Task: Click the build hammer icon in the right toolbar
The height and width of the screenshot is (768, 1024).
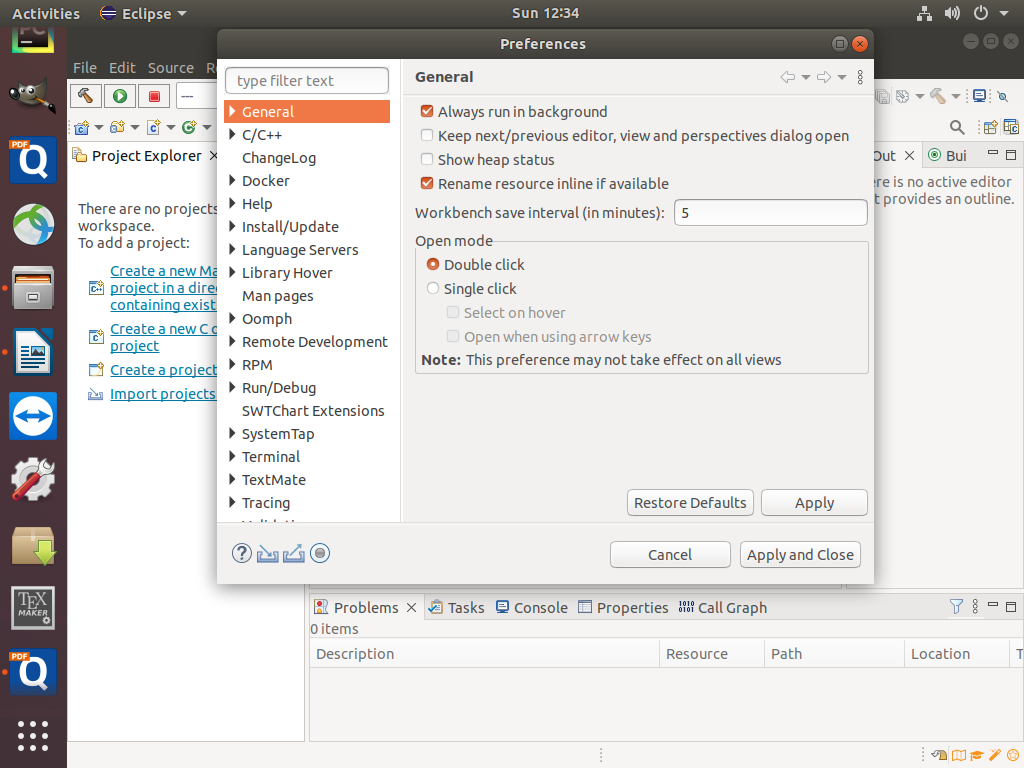Action: click(x=938, y=97)
